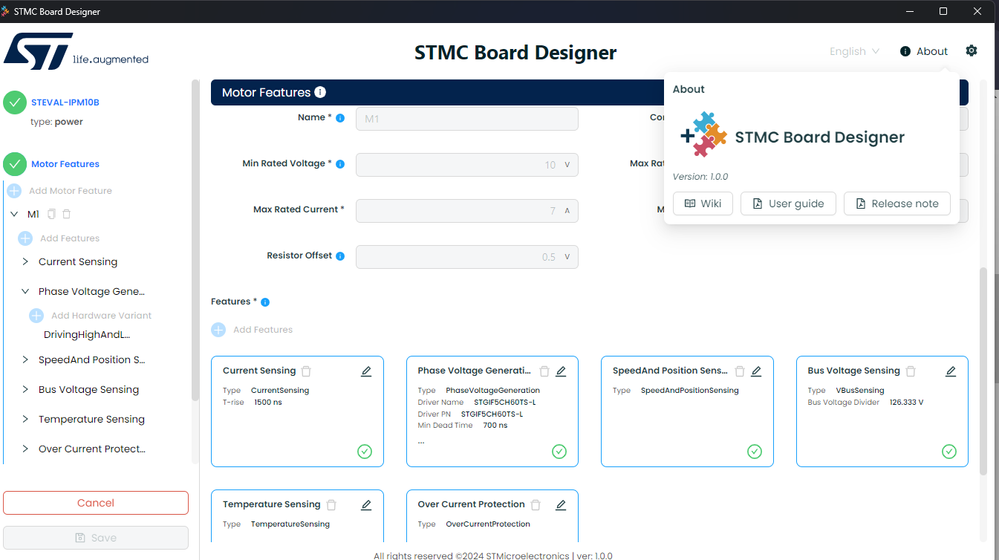
Task: Open the Min Rated Voltage dropdown
Action: click(467, 164)
